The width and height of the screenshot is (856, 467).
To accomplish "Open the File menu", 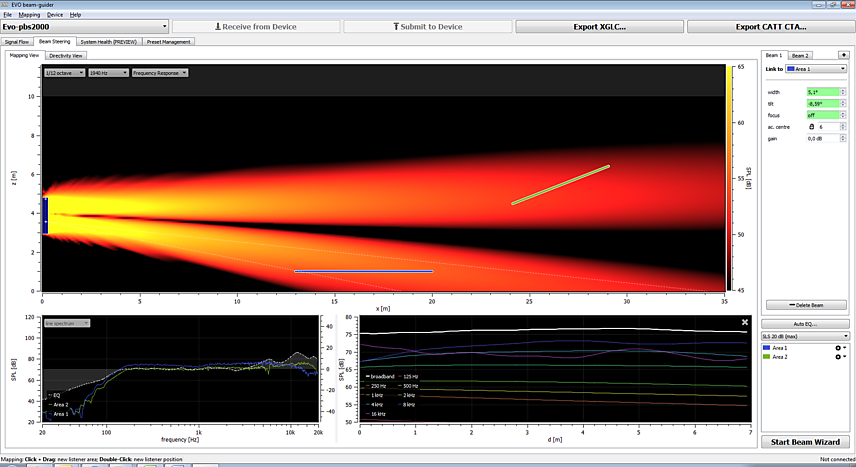I will click(8, 15).
